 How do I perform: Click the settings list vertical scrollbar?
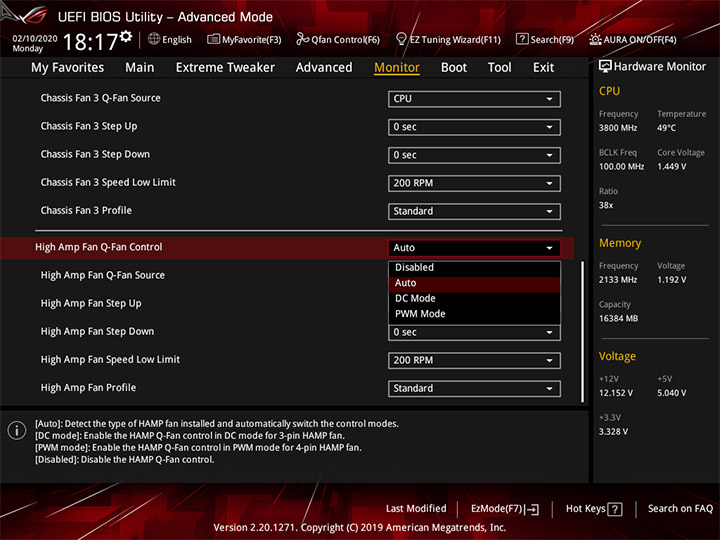(x=583, y=332)
